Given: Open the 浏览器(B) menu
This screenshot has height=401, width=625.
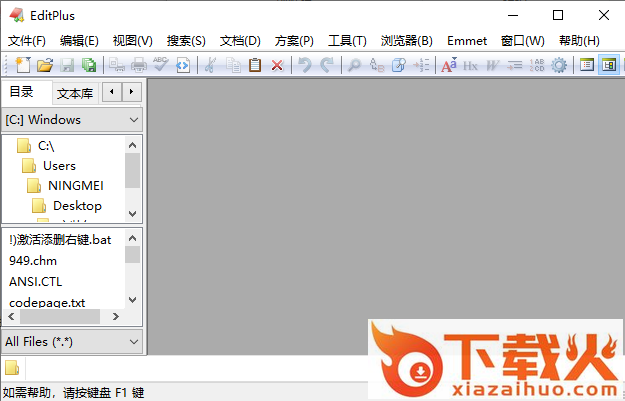Looking at the screenshot, I should (x=407, y=41).
